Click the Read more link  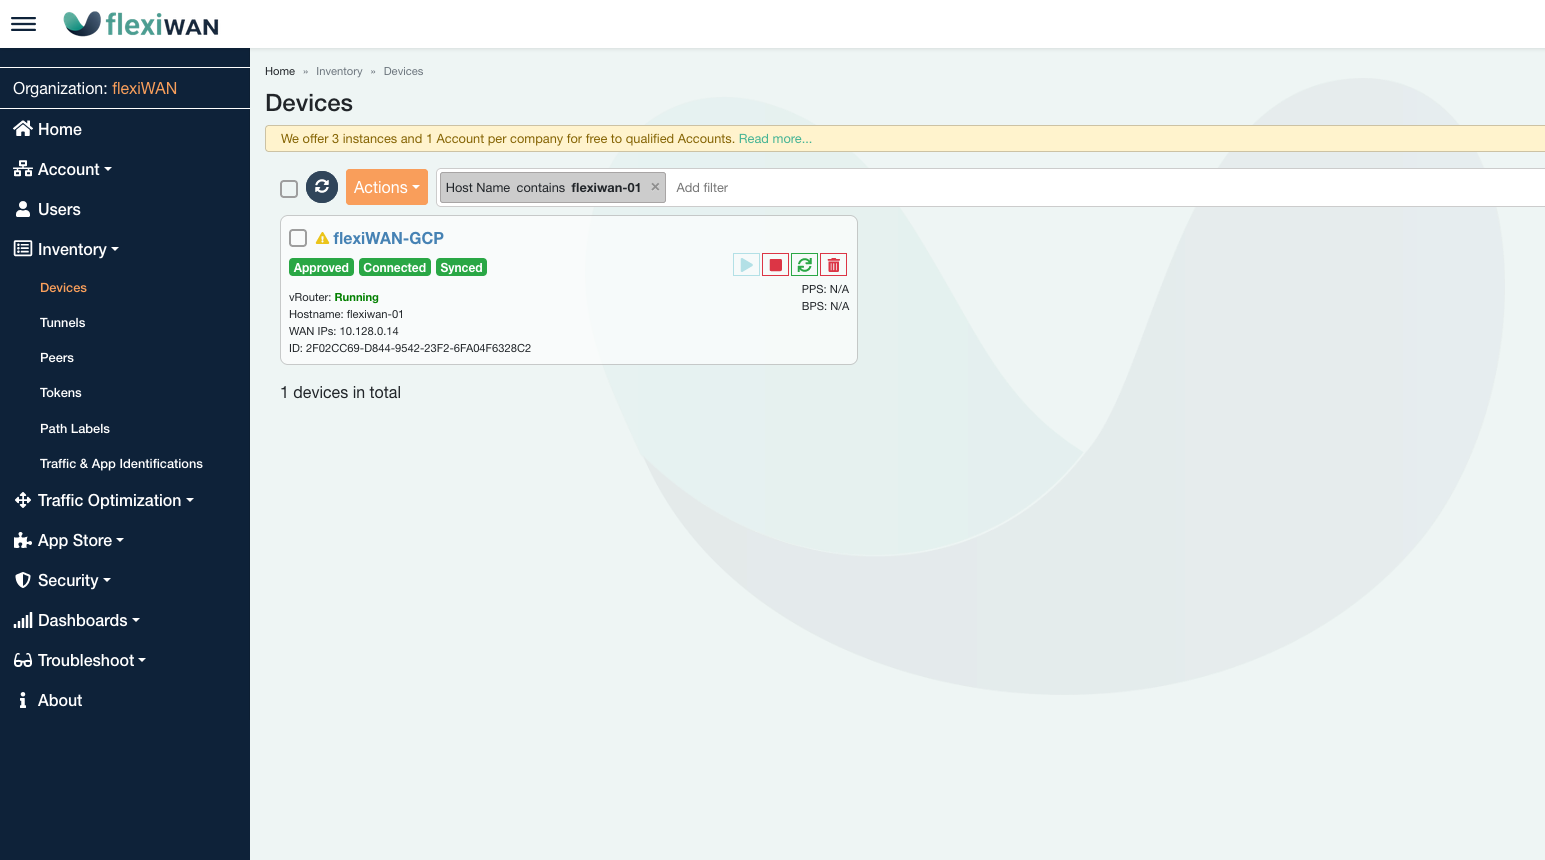[775, 139]
